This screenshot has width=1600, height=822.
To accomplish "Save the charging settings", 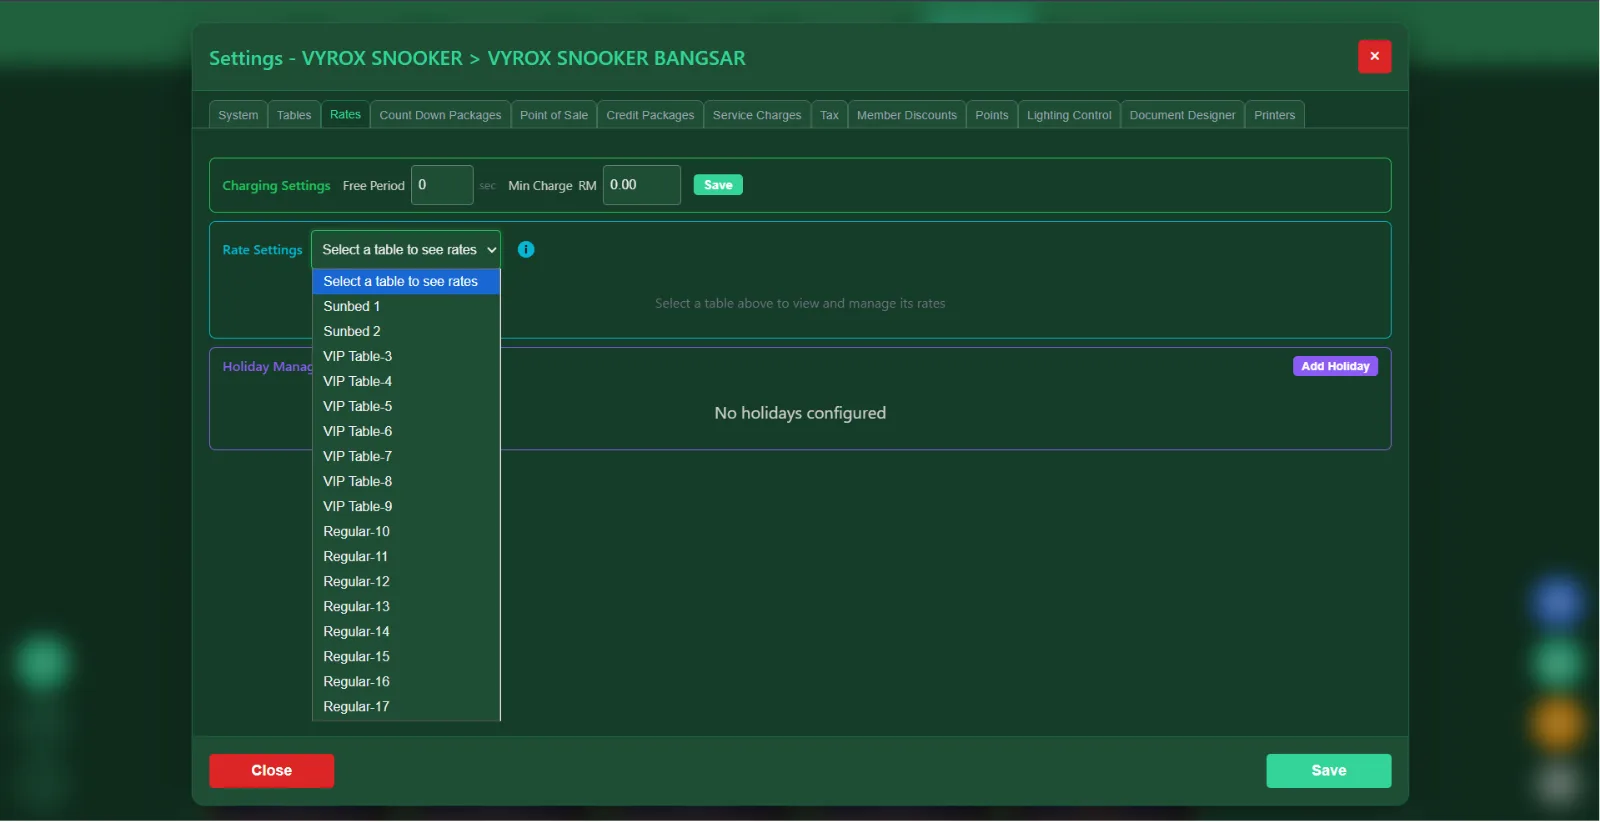I will click(718, 185).
